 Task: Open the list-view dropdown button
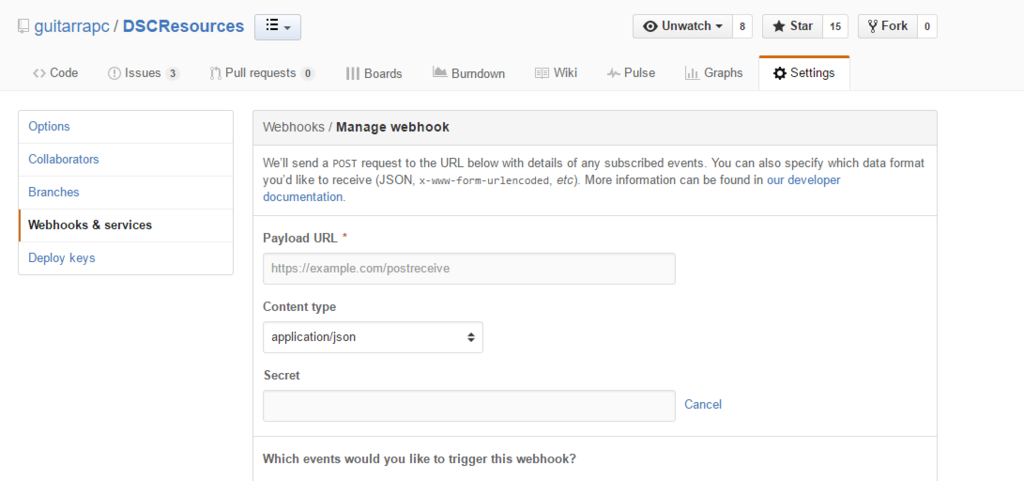[277, 27]
